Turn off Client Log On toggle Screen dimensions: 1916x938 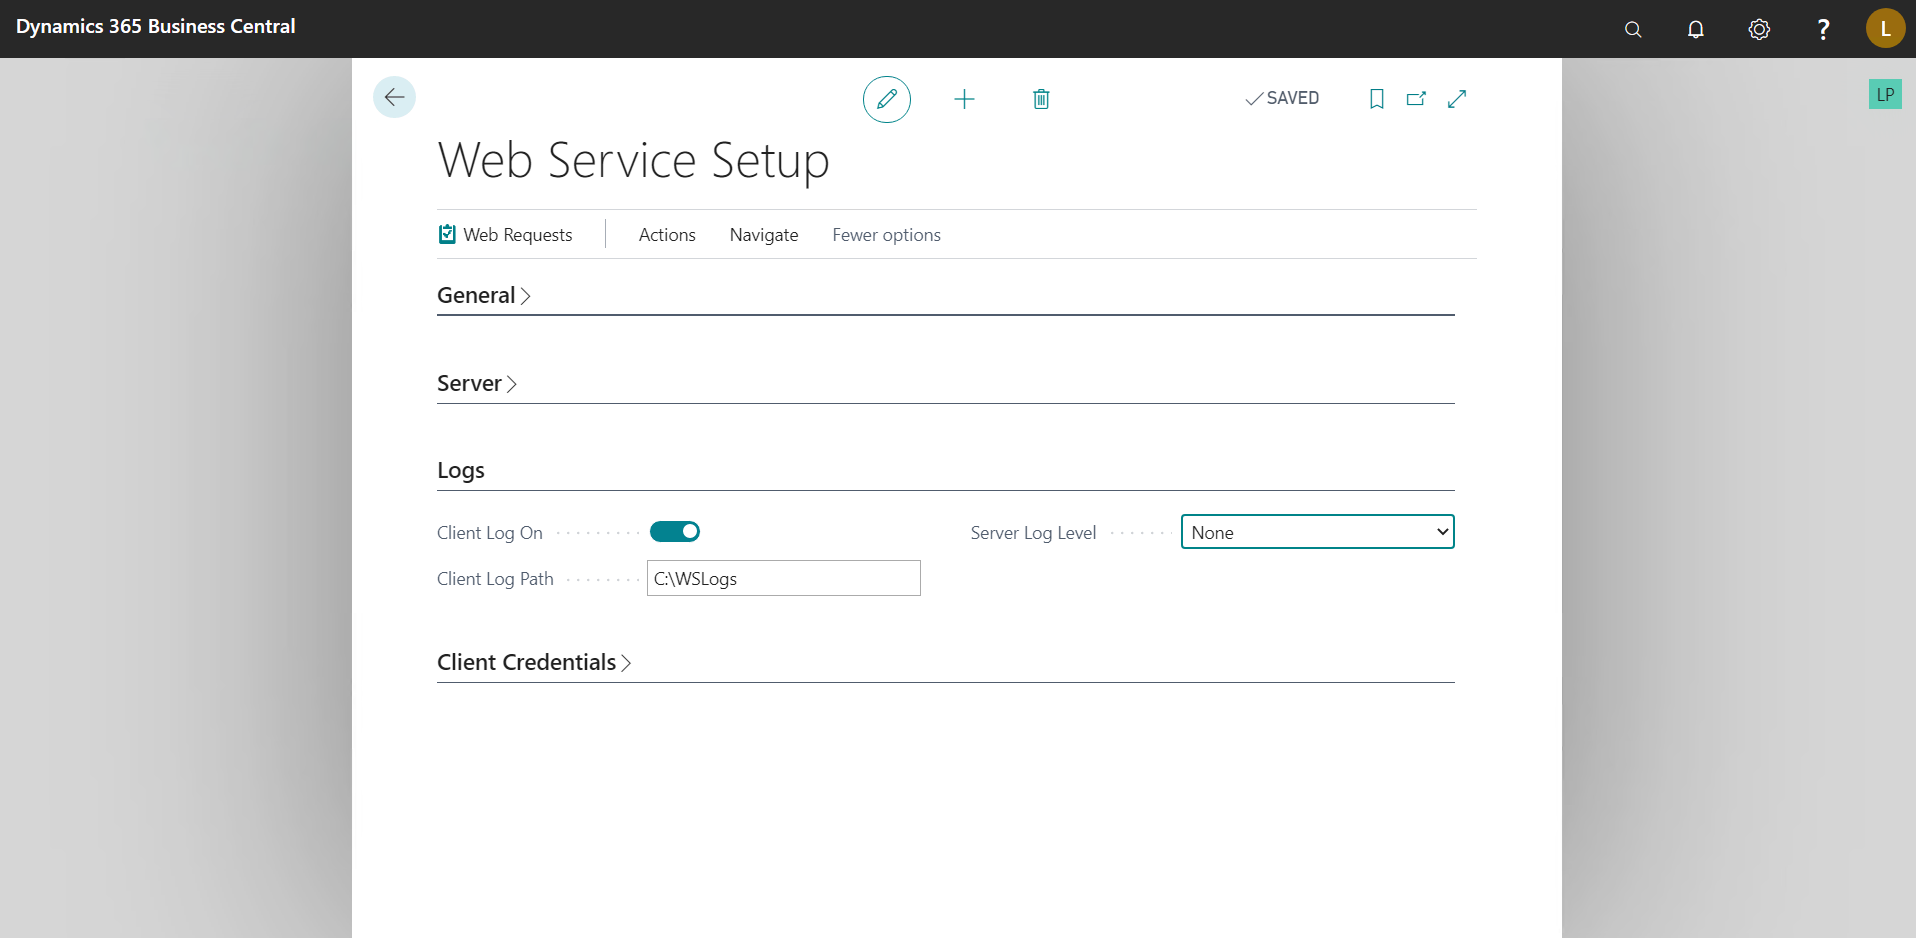coord(675,532)
